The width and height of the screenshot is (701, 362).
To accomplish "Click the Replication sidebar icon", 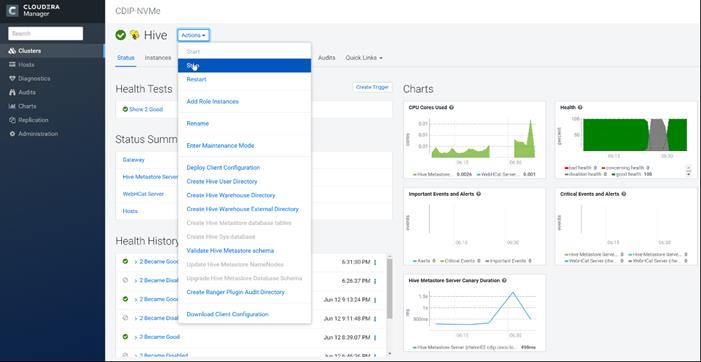I will point(12,120).
